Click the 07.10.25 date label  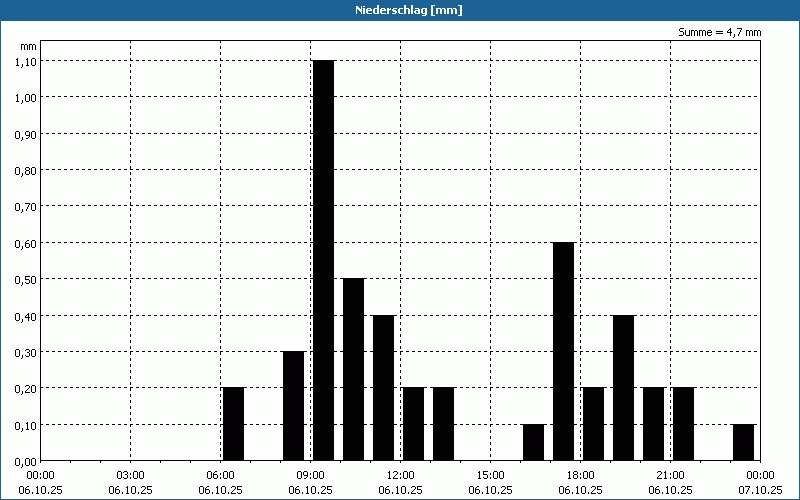coord(760,489)
